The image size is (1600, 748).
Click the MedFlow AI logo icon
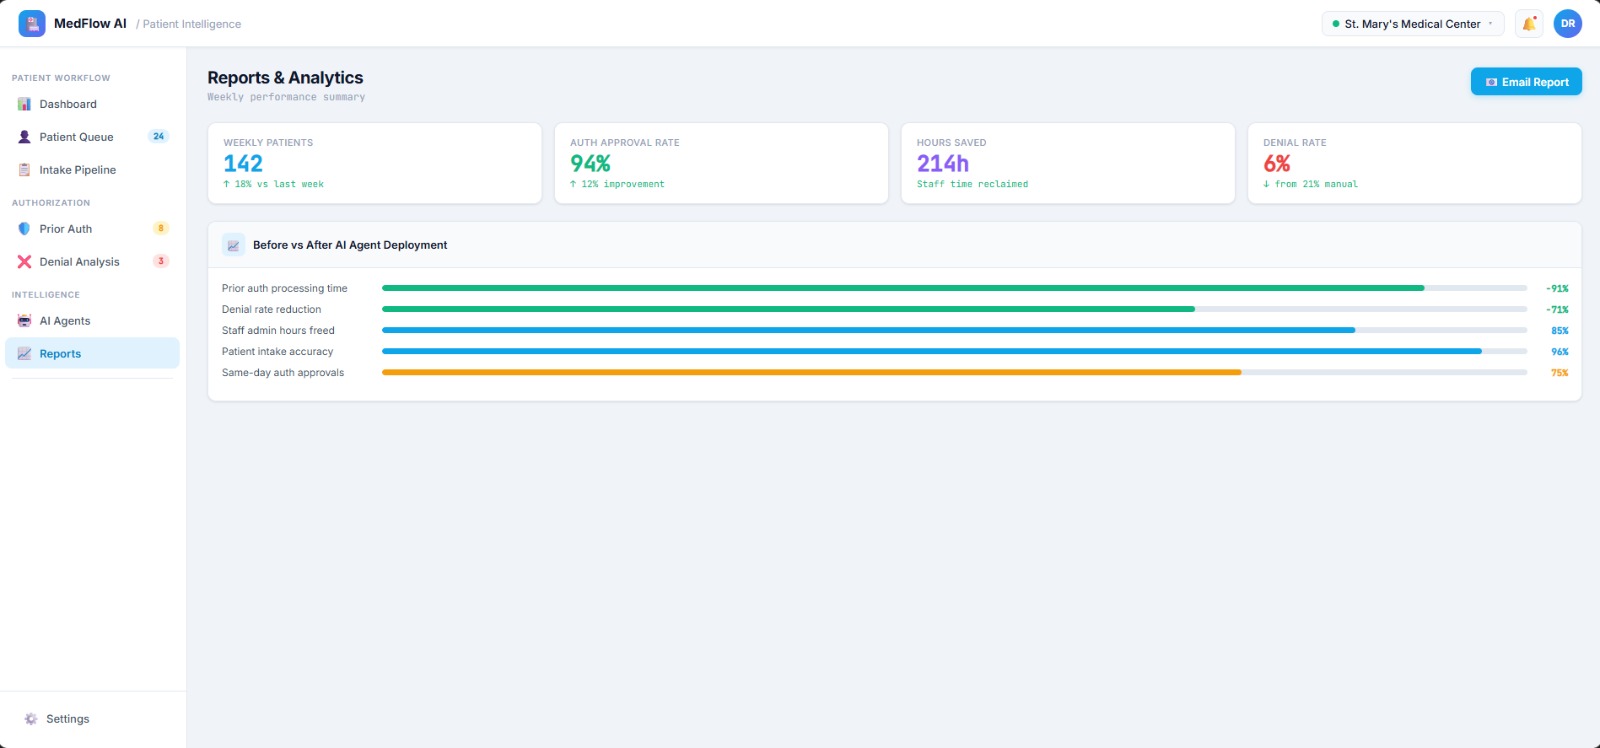pyautogui.click(x=32, y=24)
